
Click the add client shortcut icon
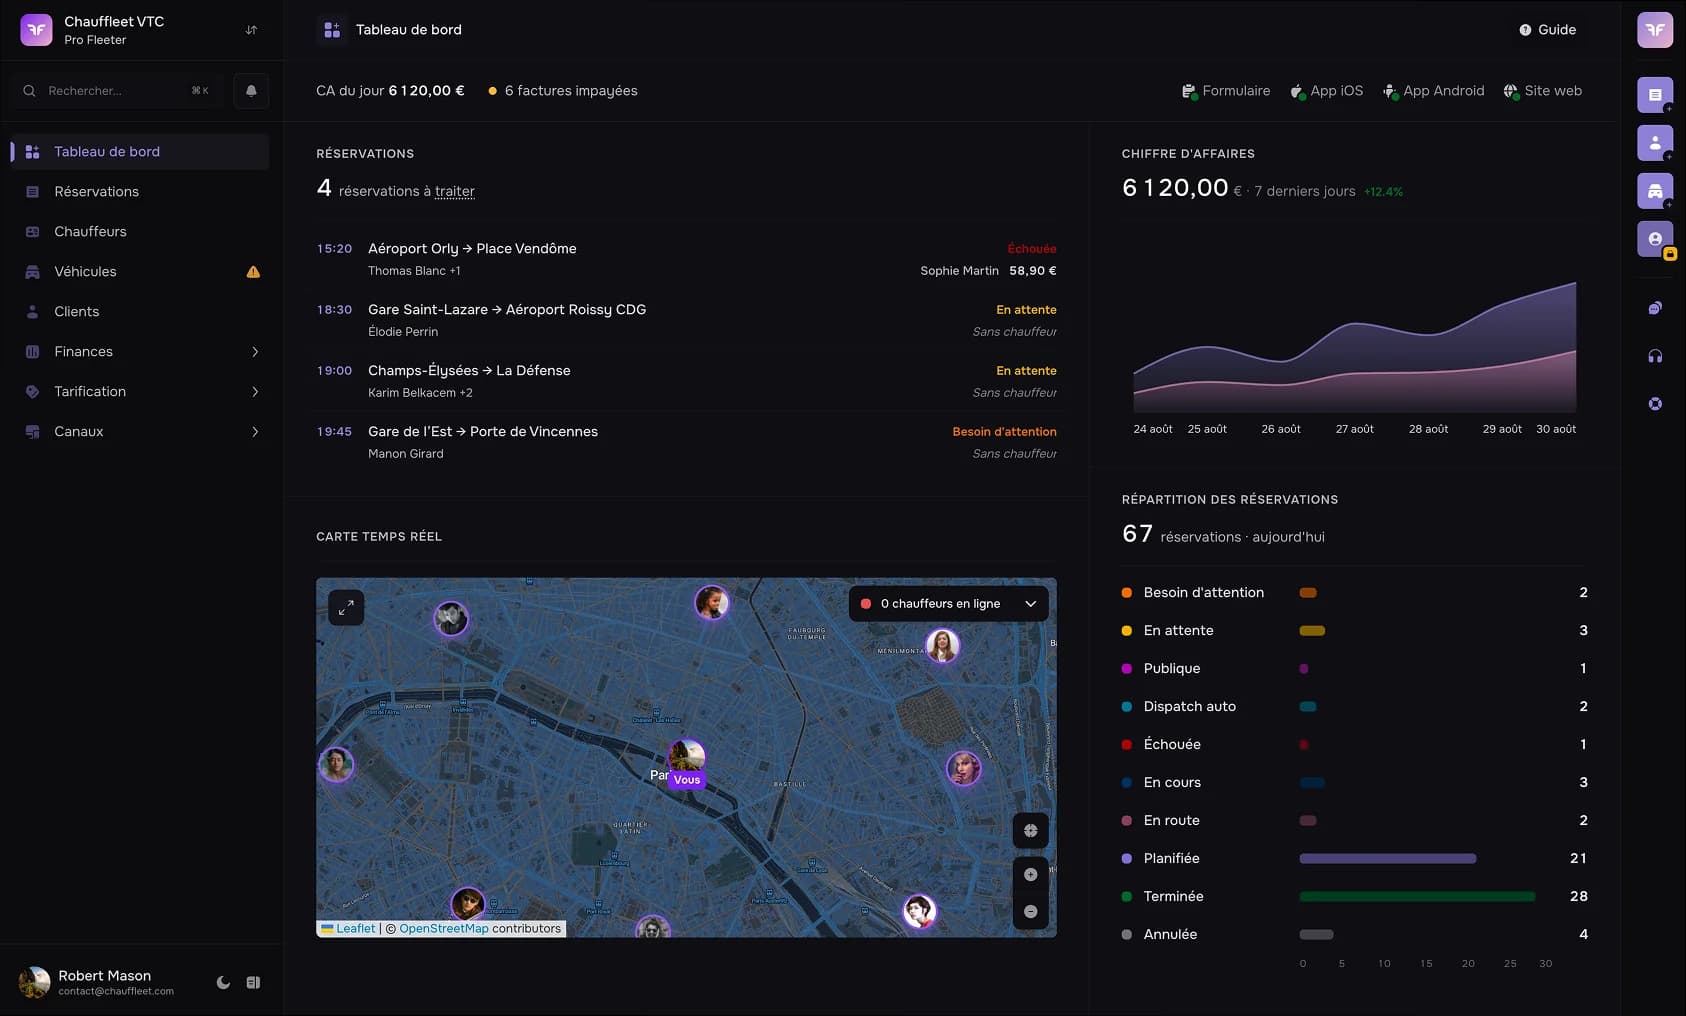click(1655, 143)
